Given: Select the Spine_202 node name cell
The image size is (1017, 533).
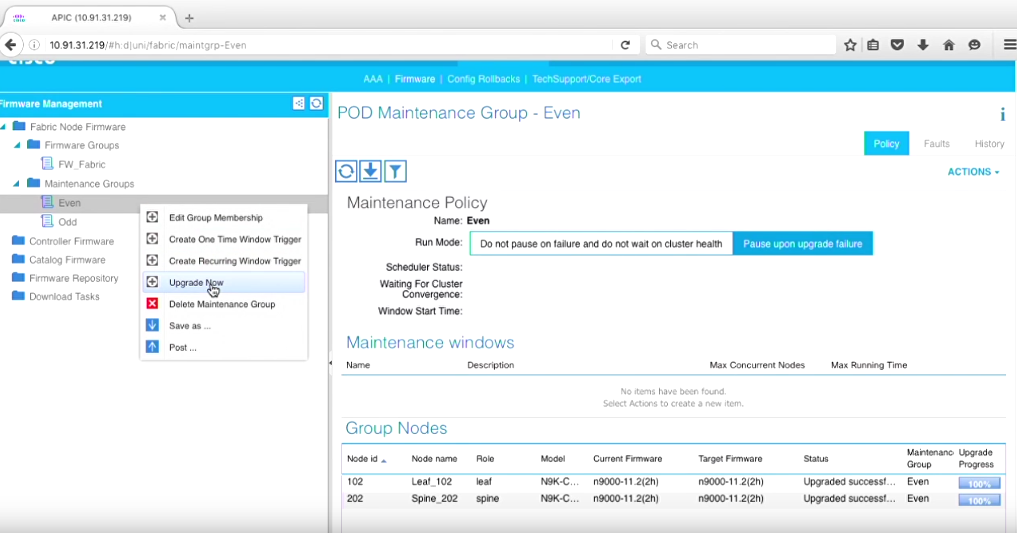Looking at the screenshot, I should point(435,499).
